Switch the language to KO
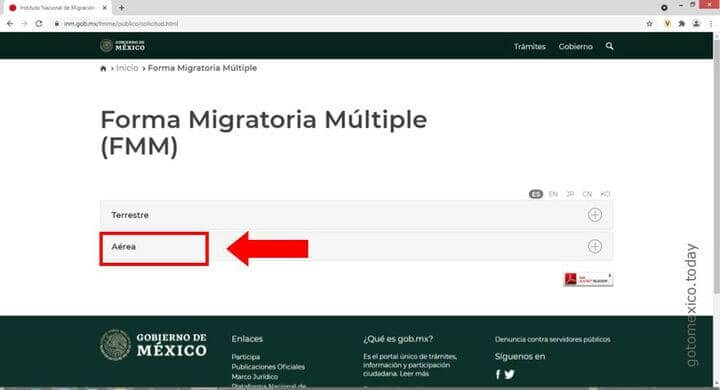The width and height of the screenshot is (720, 390). 605,194
